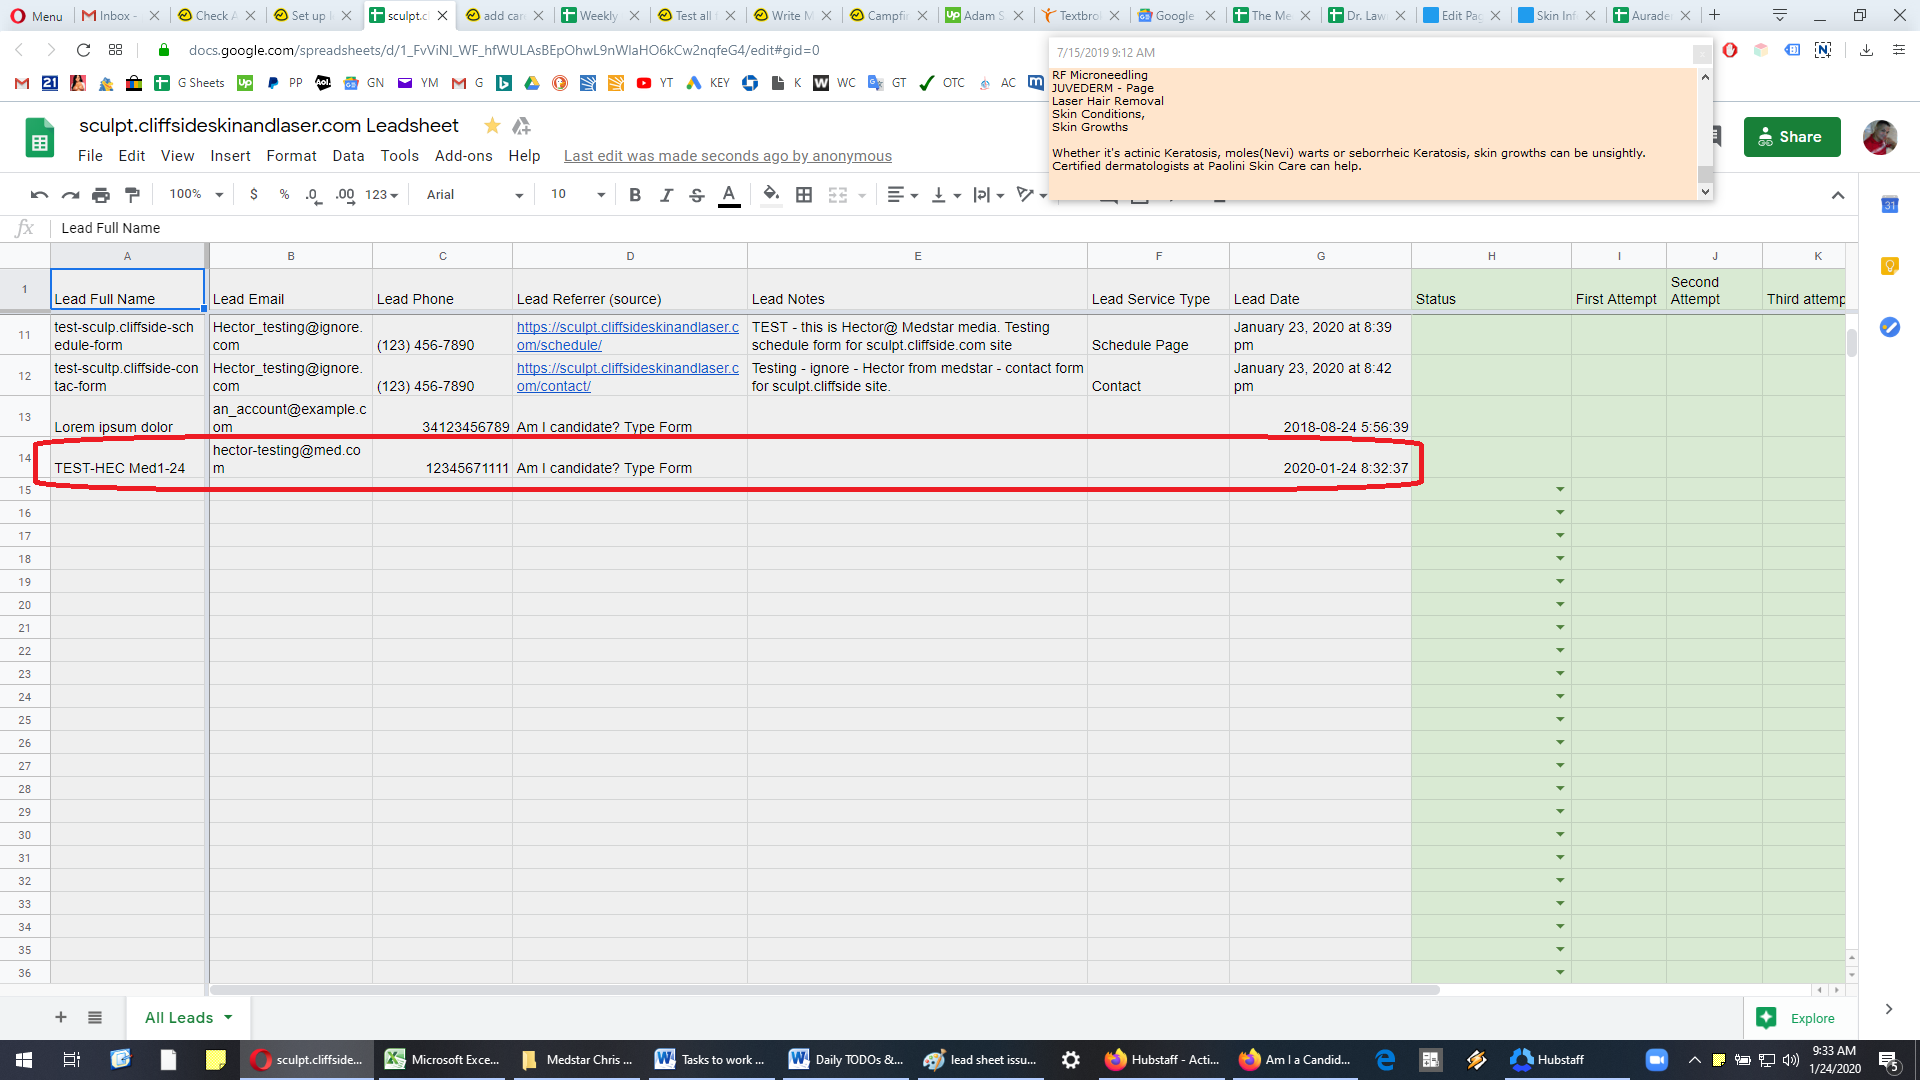Screen dimensions: 1920x1080
Task: Star this spreadsheet
Action: click(492, 125)
